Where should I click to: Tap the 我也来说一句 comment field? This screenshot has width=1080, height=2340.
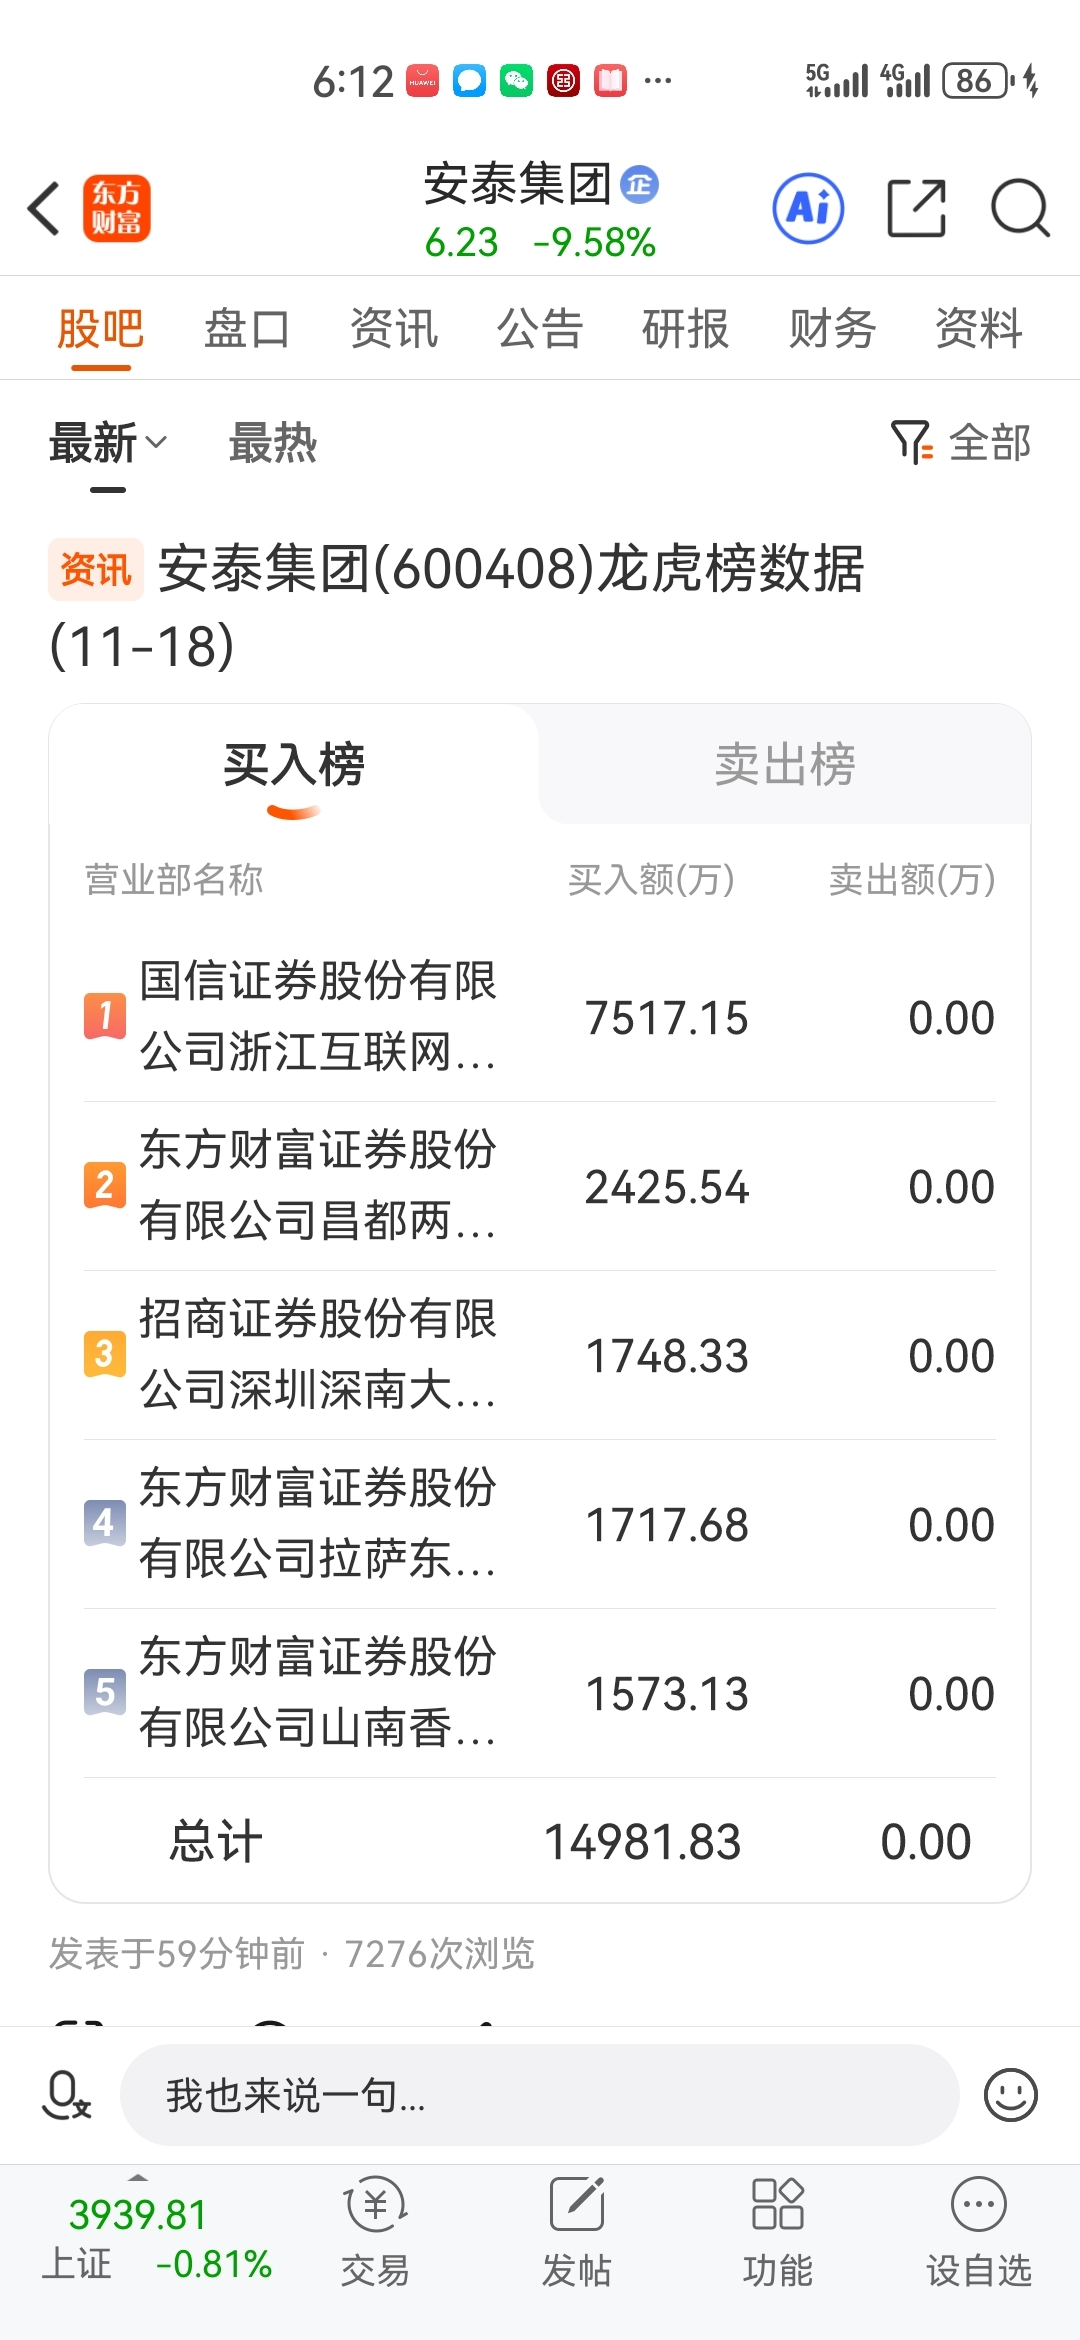tap(540, 2095)
